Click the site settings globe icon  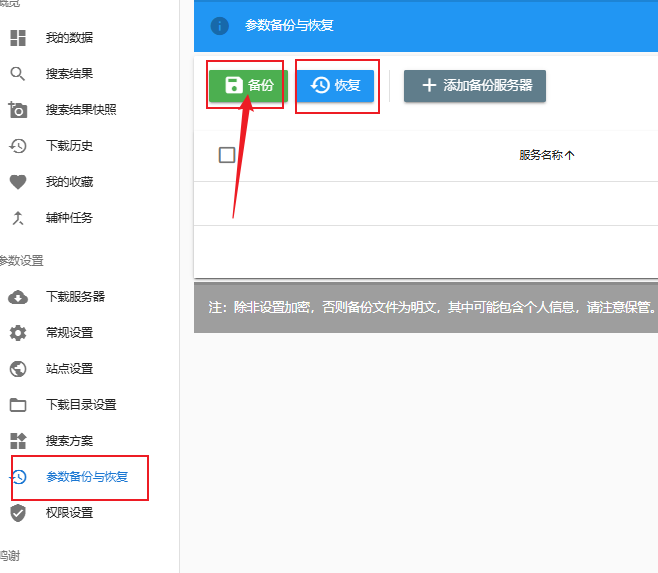pyautogui.click(x=17, y=369)
